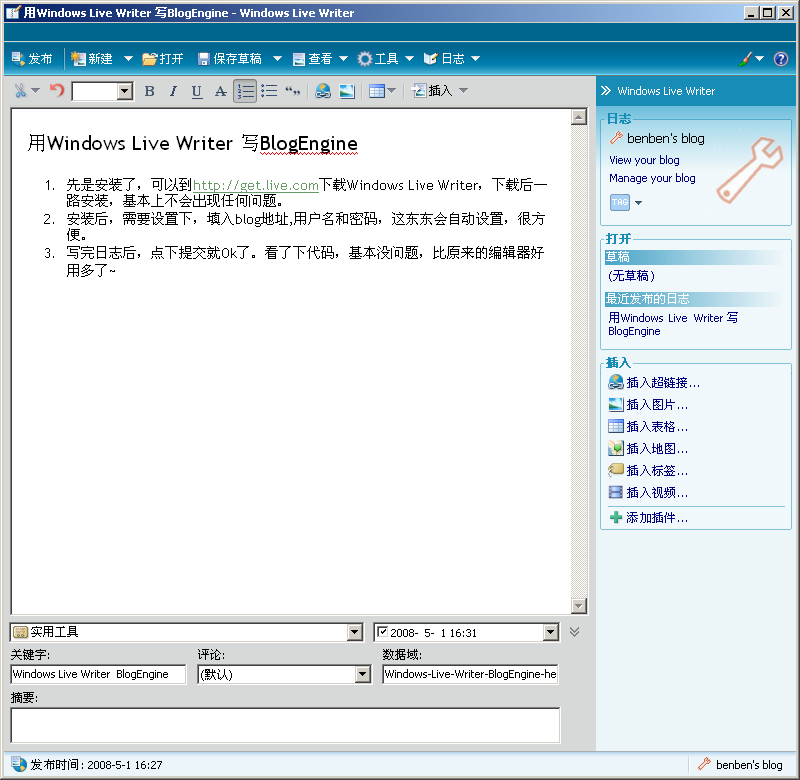Open help with the question mark icon
This screenshot has height=780, width=800.
781,59
